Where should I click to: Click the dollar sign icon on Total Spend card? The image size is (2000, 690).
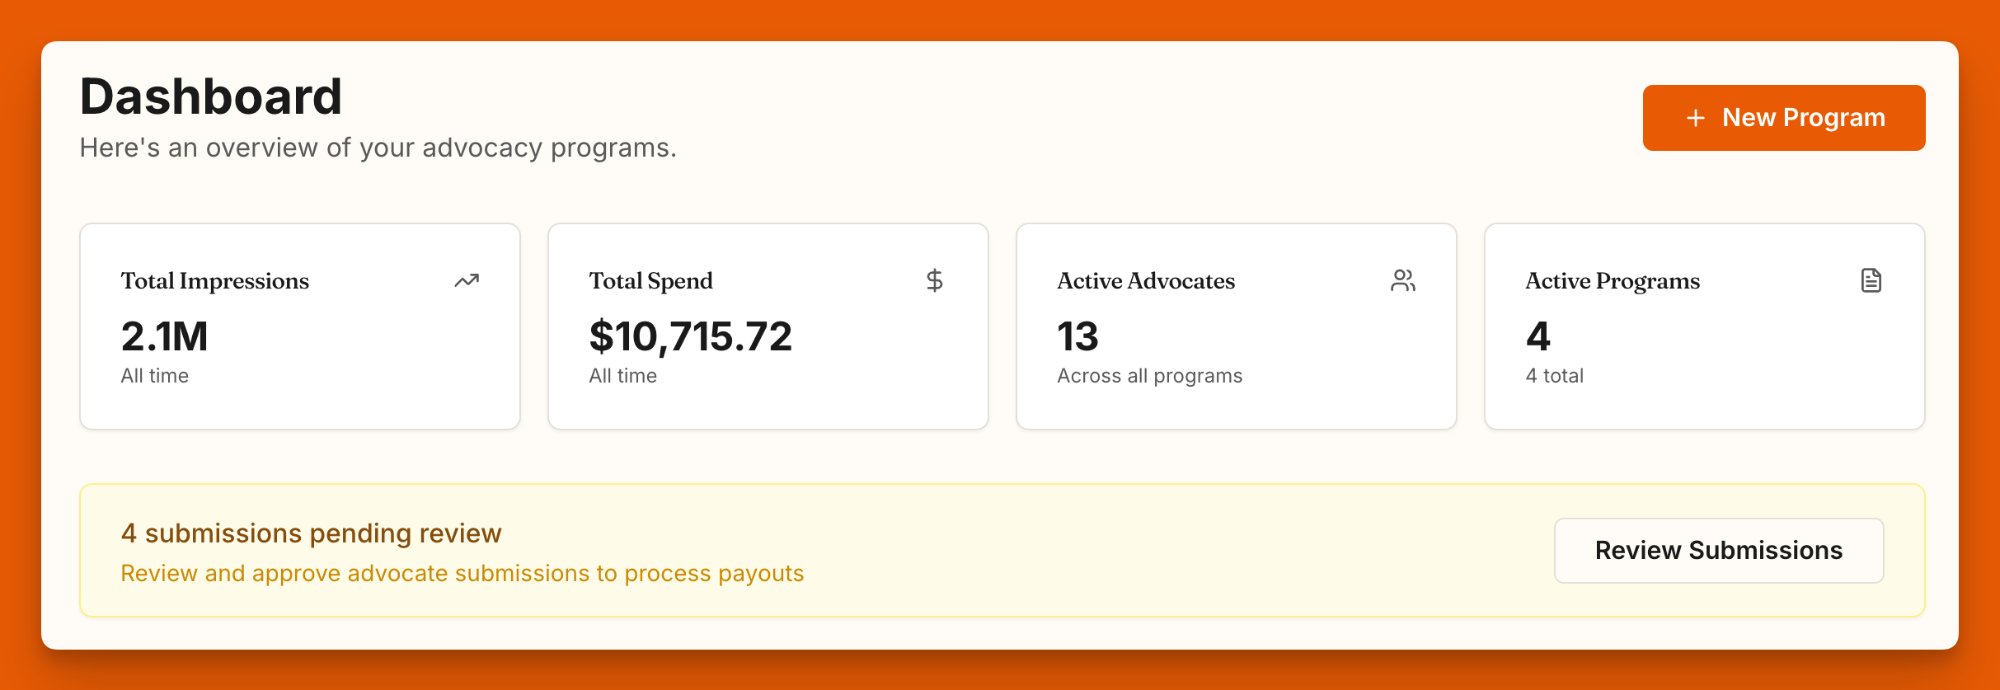click(935, 280)
